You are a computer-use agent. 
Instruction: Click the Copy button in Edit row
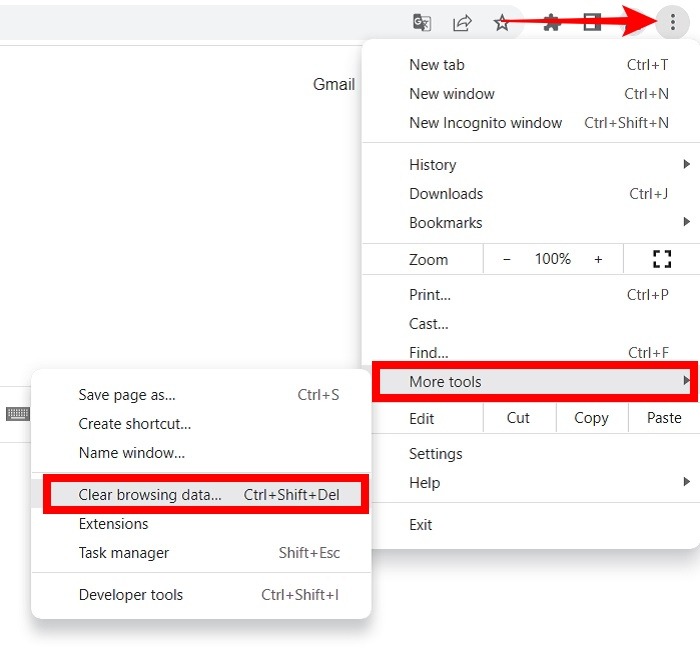click(592, 418)
